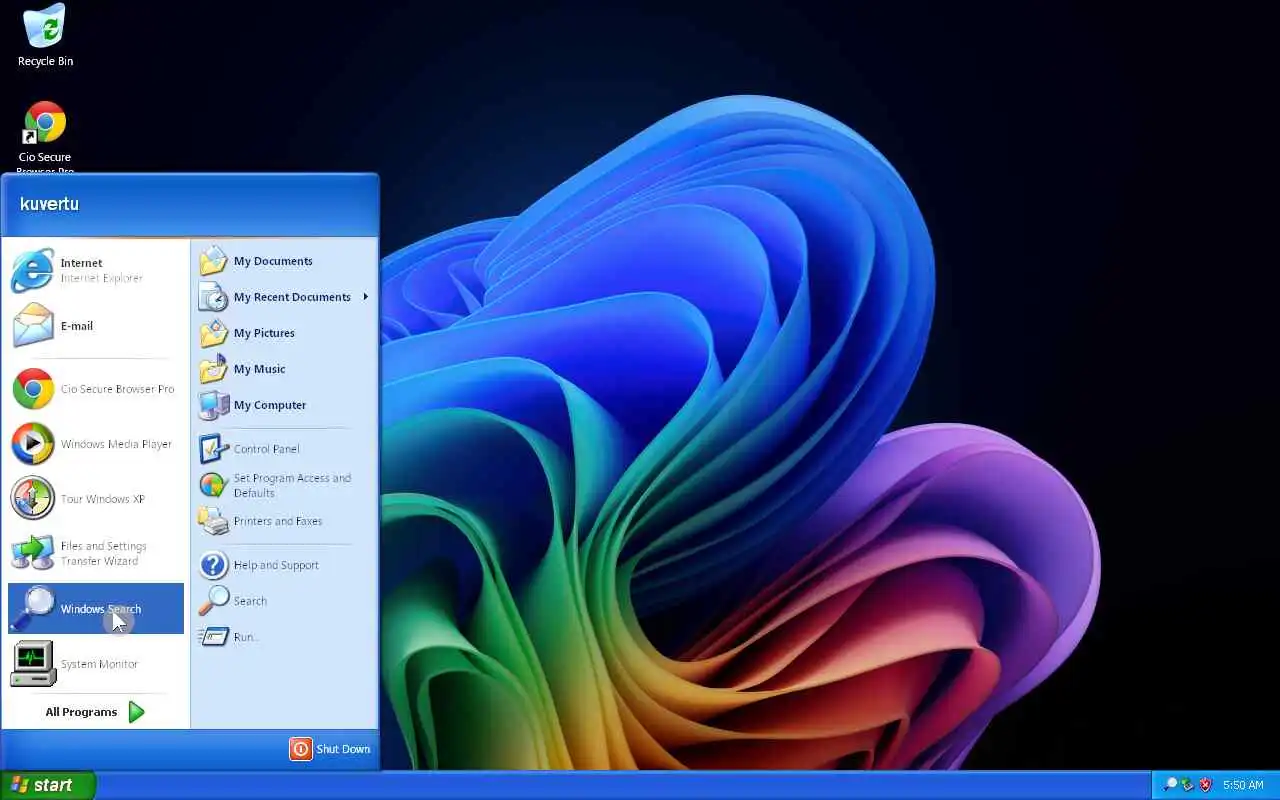Open Printers and Faxes
This screenshot has height=800, width=1280.
285,521
